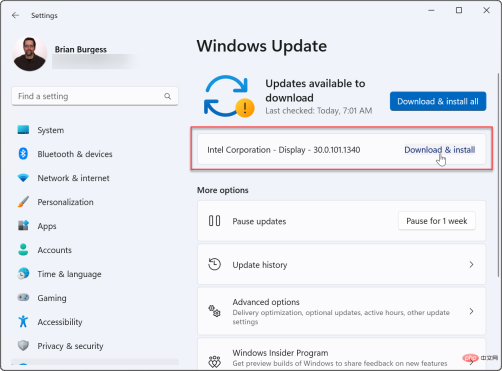Select the Time & language globe icon
Viewport: 502px width, 371px height.
pyautogui.click(x=23, y=274)
